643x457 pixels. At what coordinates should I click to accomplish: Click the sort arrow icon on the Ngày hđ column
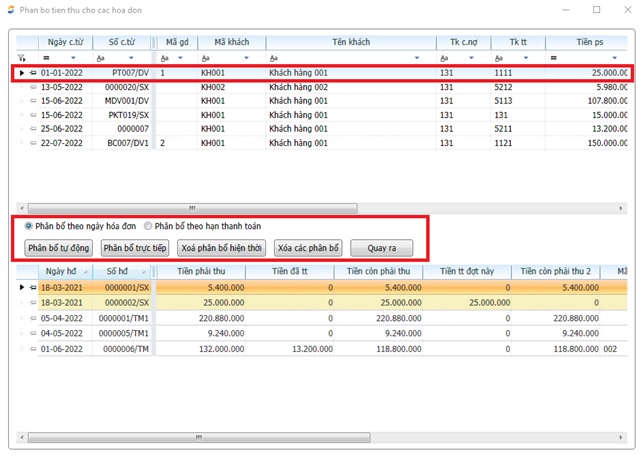[86, 271]
